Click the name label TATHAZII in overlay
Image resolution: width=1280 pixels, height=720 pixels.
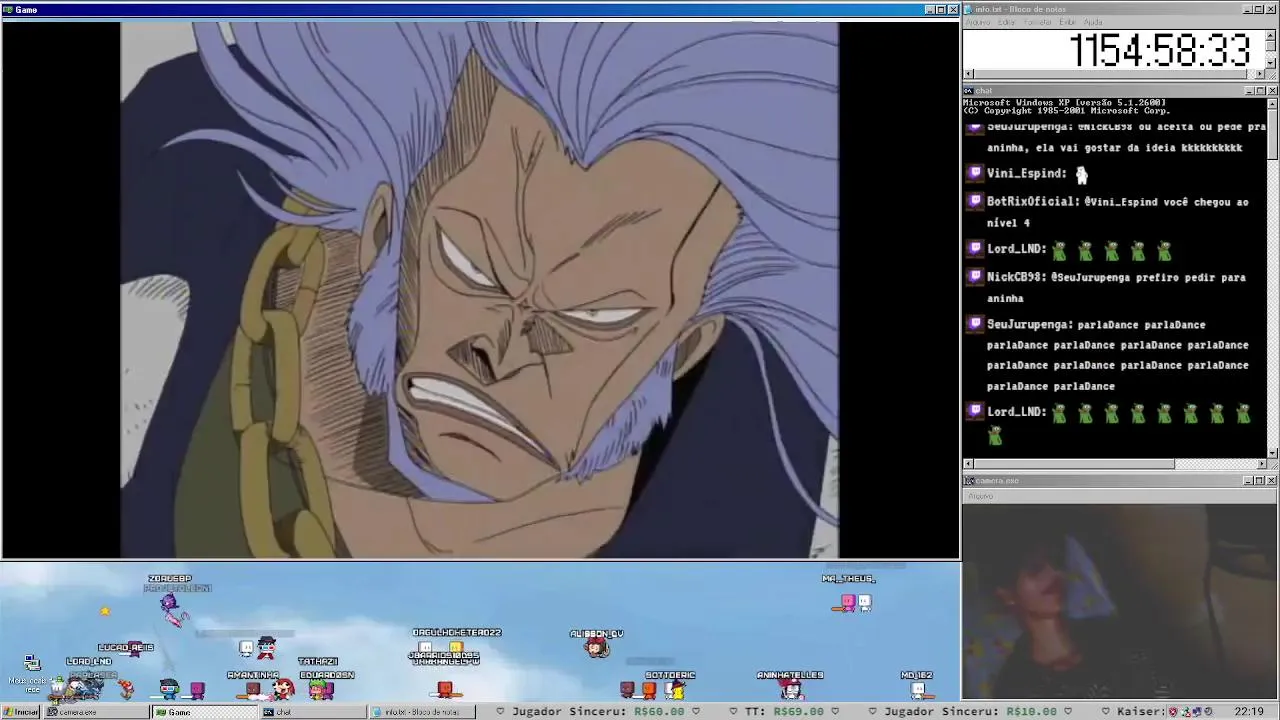pos(318,661)
